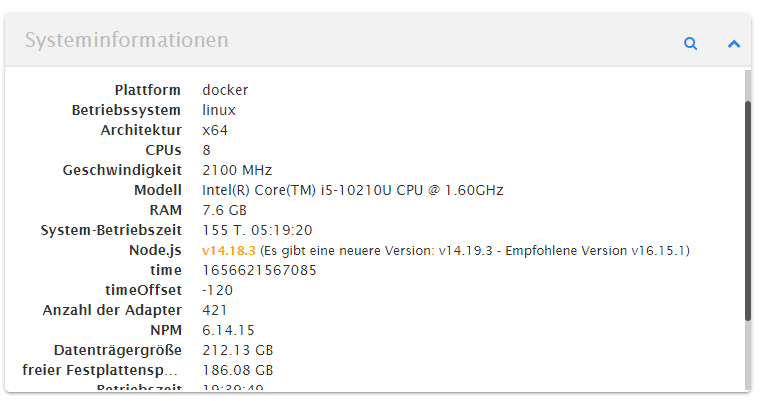Click the Systeminformationen panel title
The width and height of the screenshot is (762, 401).
pos(127,40)
